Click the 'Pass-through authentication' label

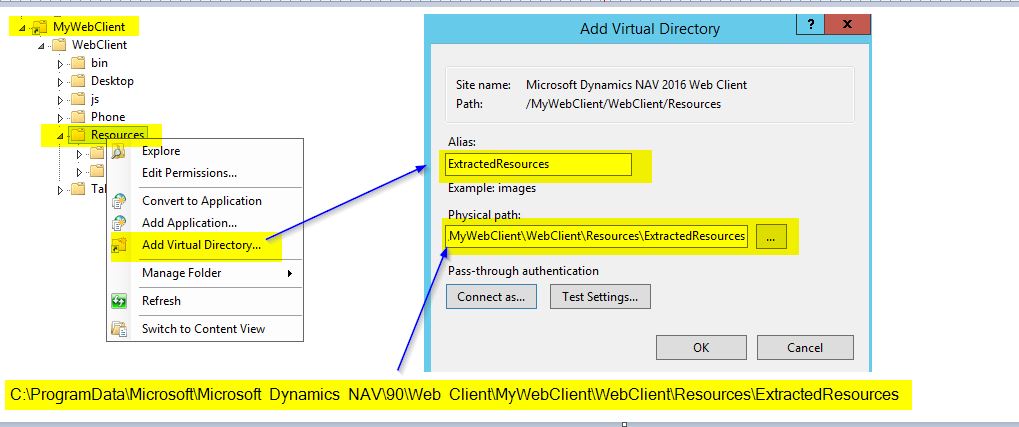coord(523,271)
